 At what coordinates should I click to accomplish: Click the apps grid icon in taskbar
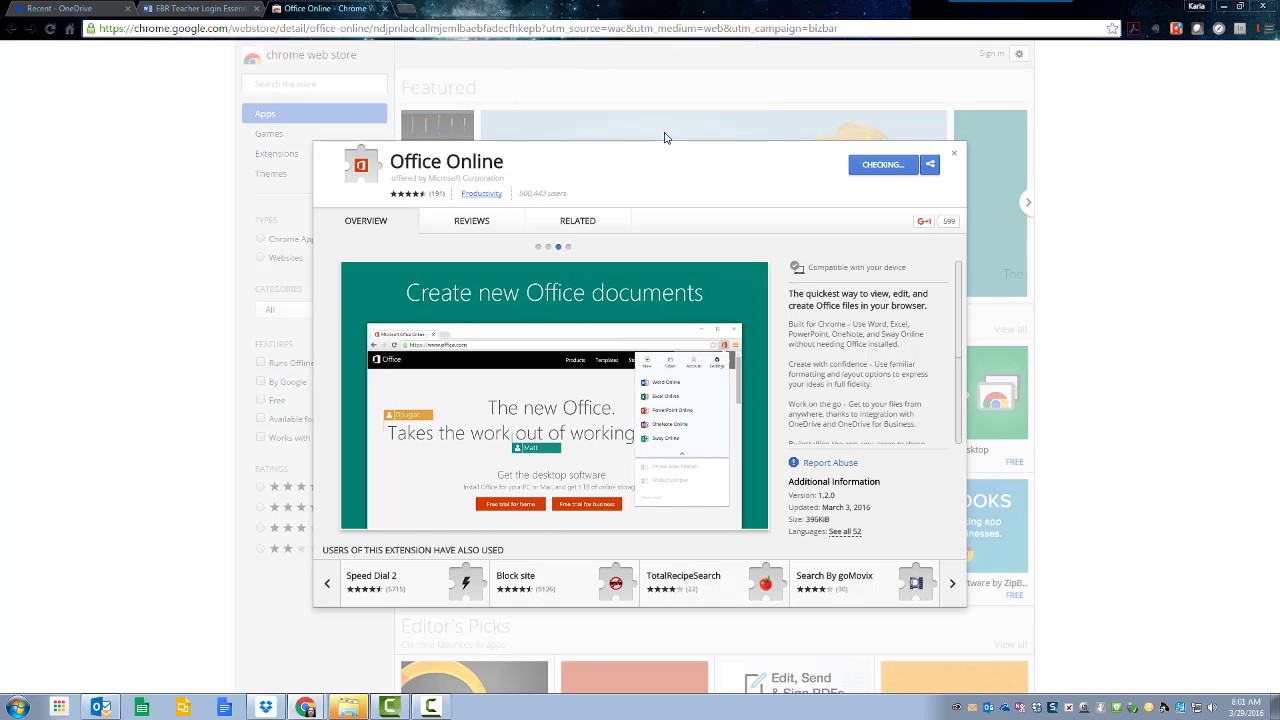[59, 707]
